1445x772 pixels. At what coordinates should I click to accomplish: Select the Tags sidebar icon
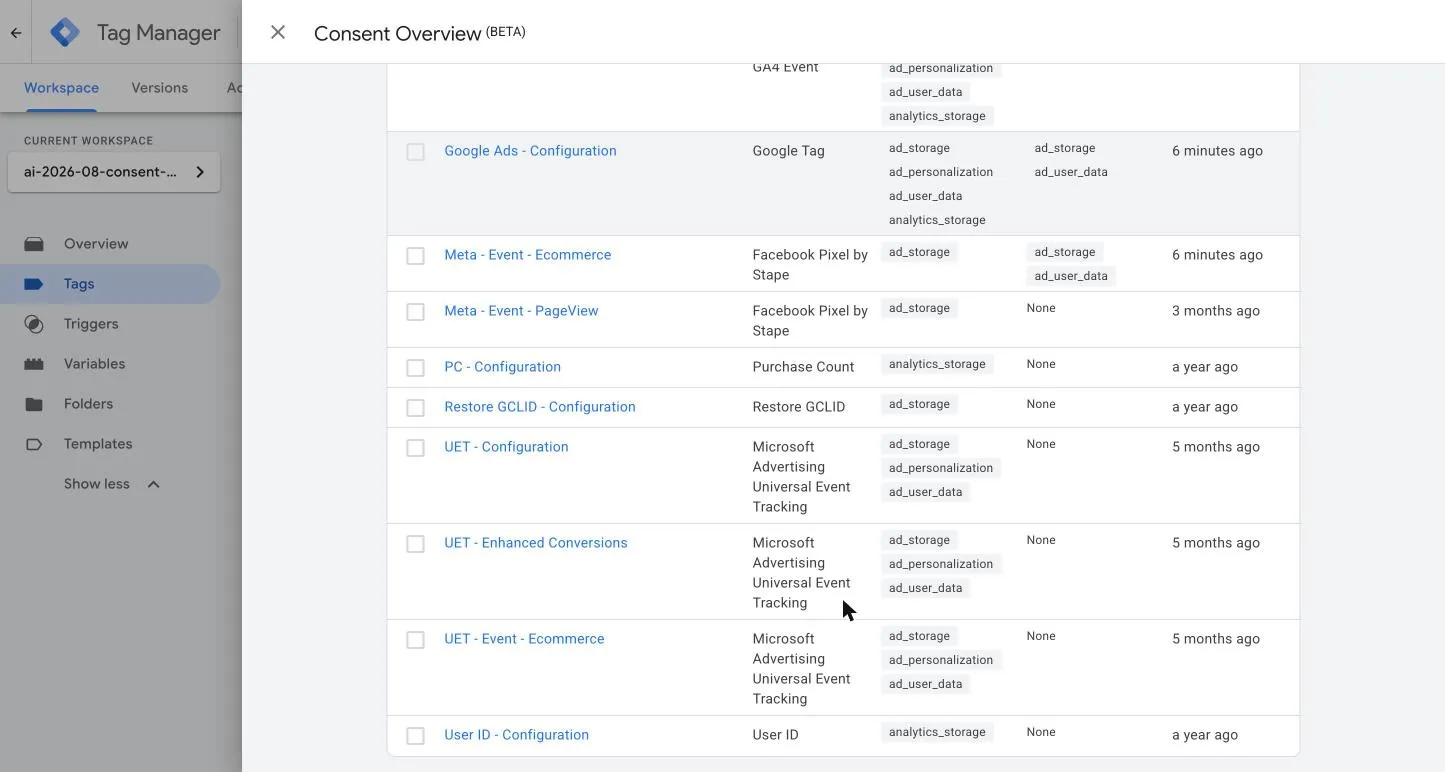pyautogui.click(x=34, y=284)
